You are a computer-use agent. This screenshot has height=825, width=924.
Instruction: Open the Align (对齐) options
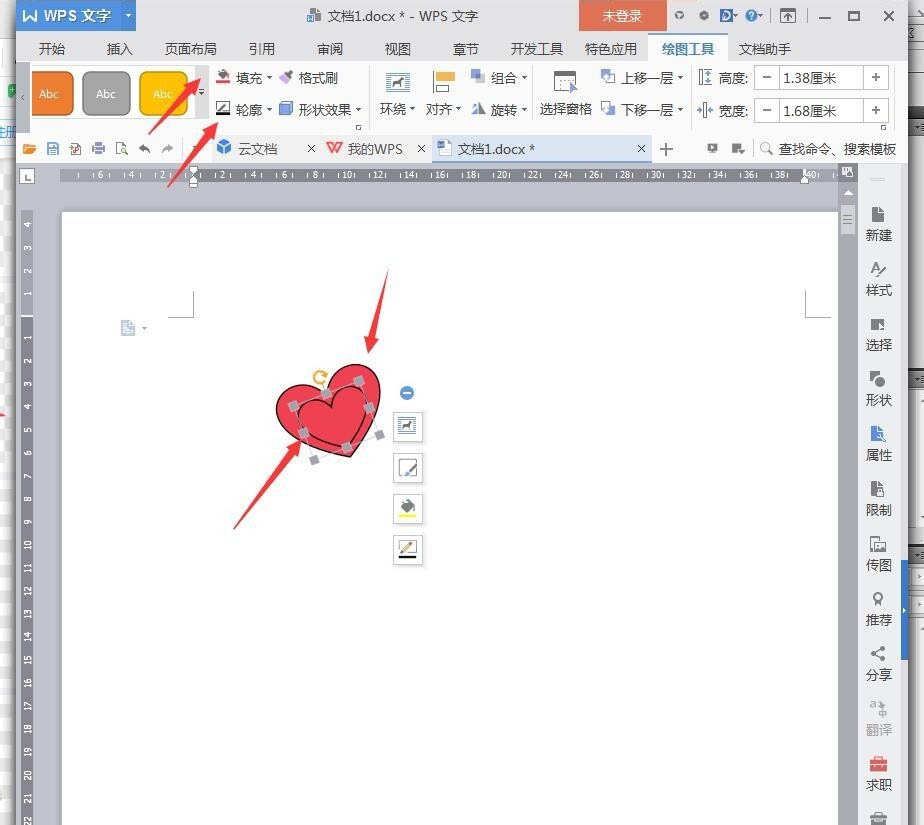(x=443, y=93)
